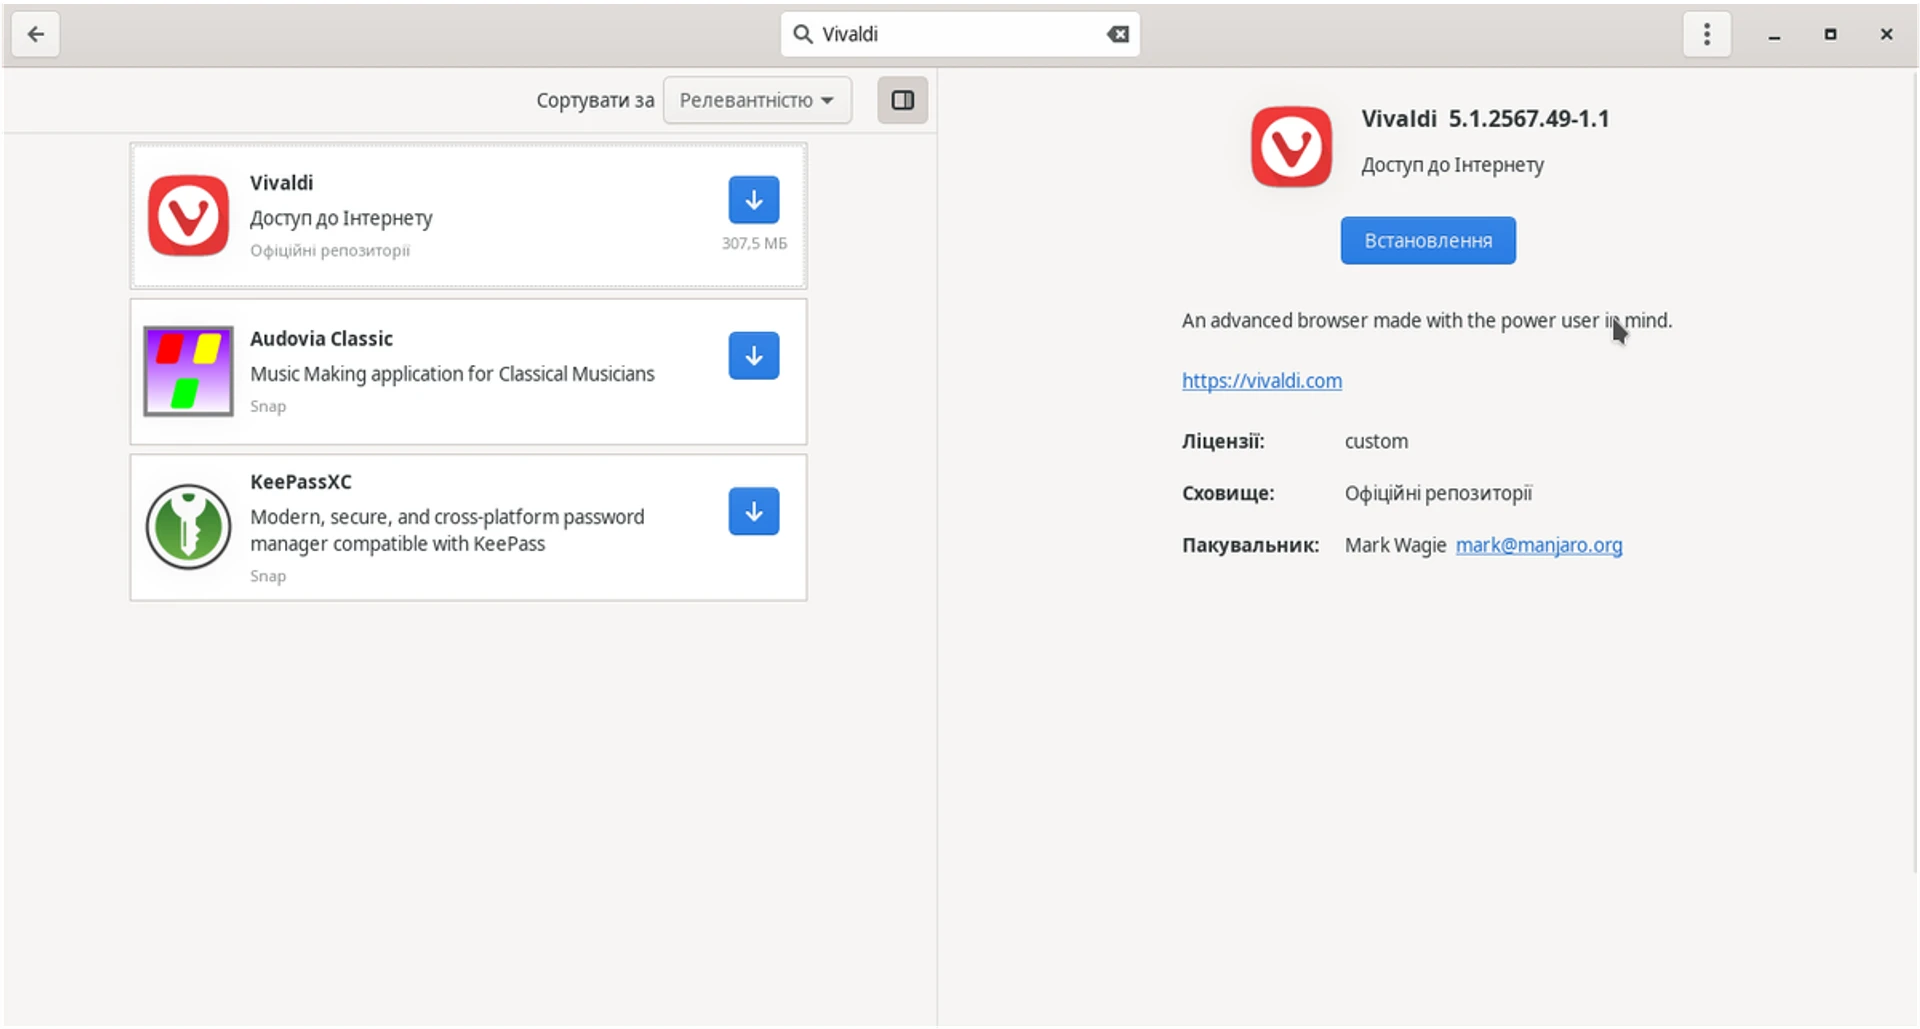1920x1029 pixels.
Task: Click Vivaldi icon in results list
Action: coord(188,216)
